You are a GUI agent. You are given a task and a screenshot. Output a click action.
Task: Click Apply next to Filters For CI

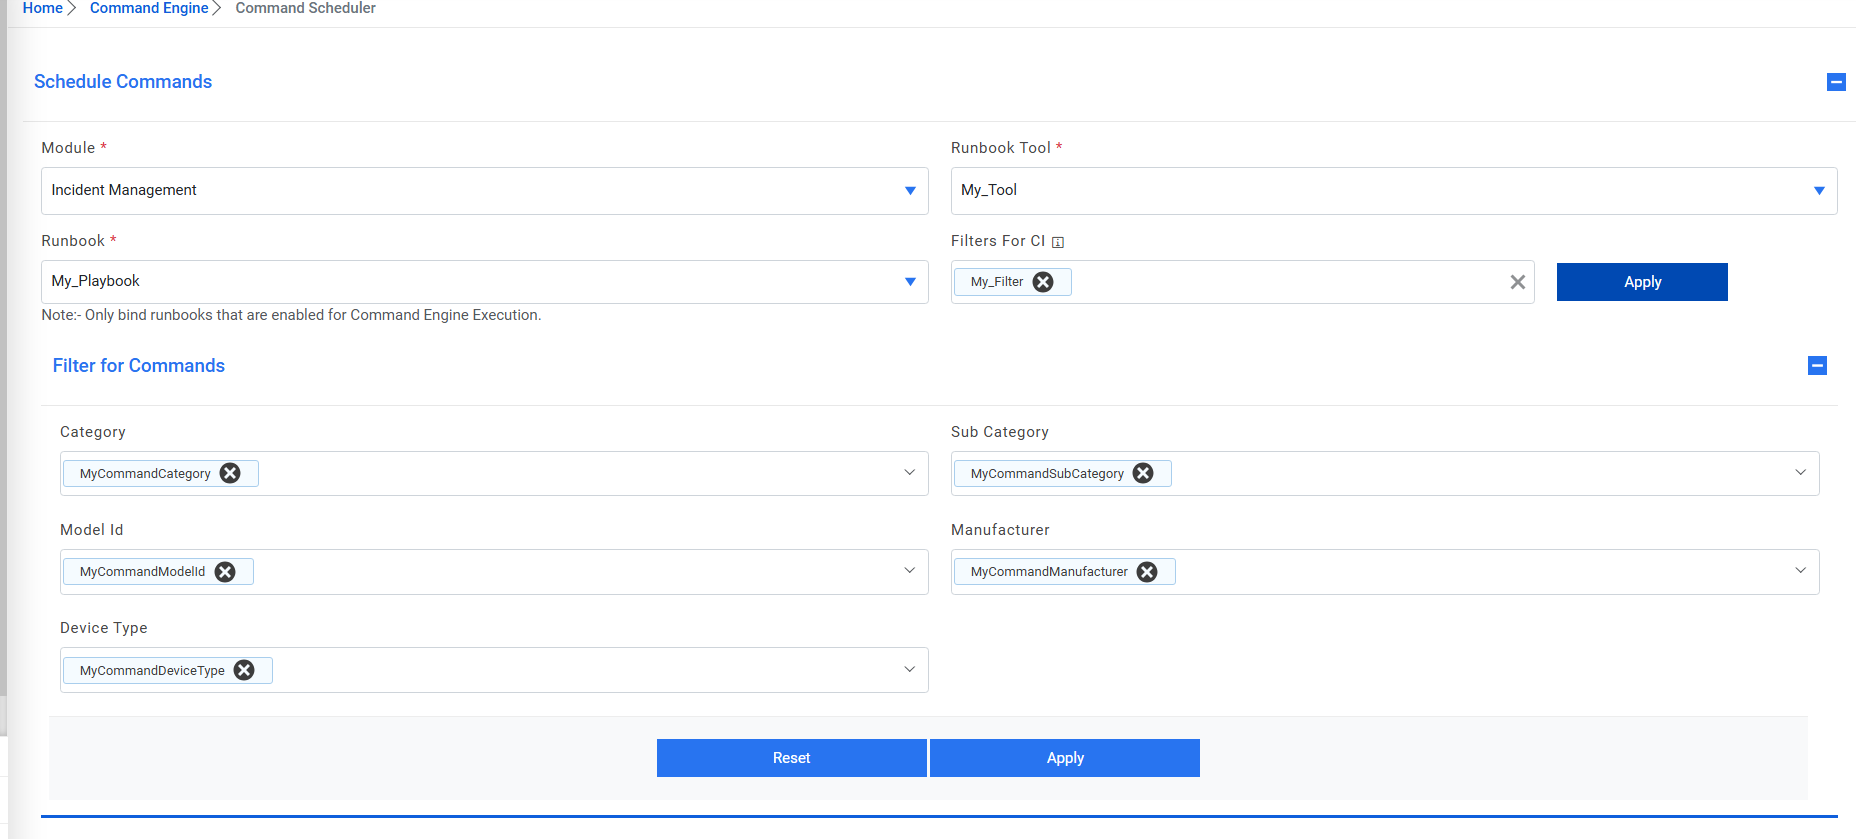pos(1642,282)
